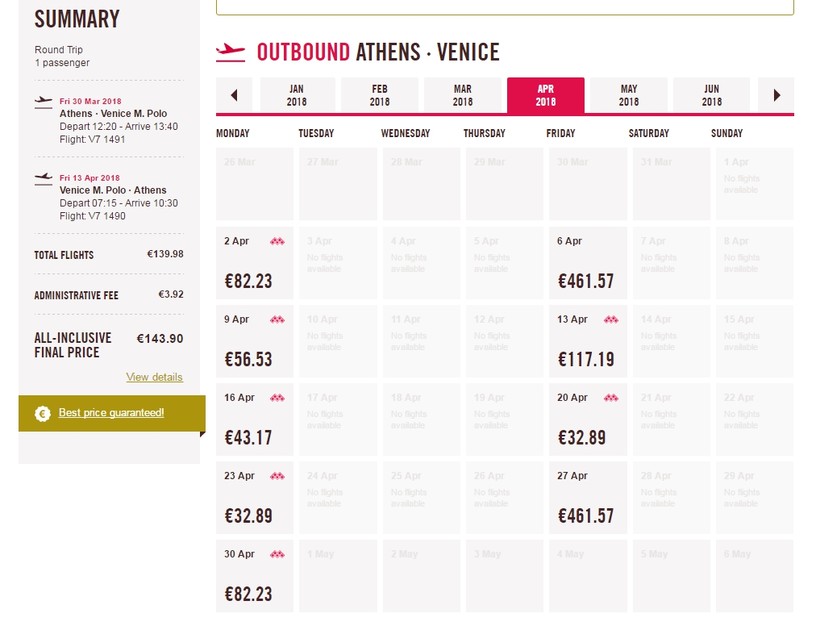Image resolution: width=820 pixels, height=626 pixels.
Task: Click the next months right arrow
Action: coord(777,96)
